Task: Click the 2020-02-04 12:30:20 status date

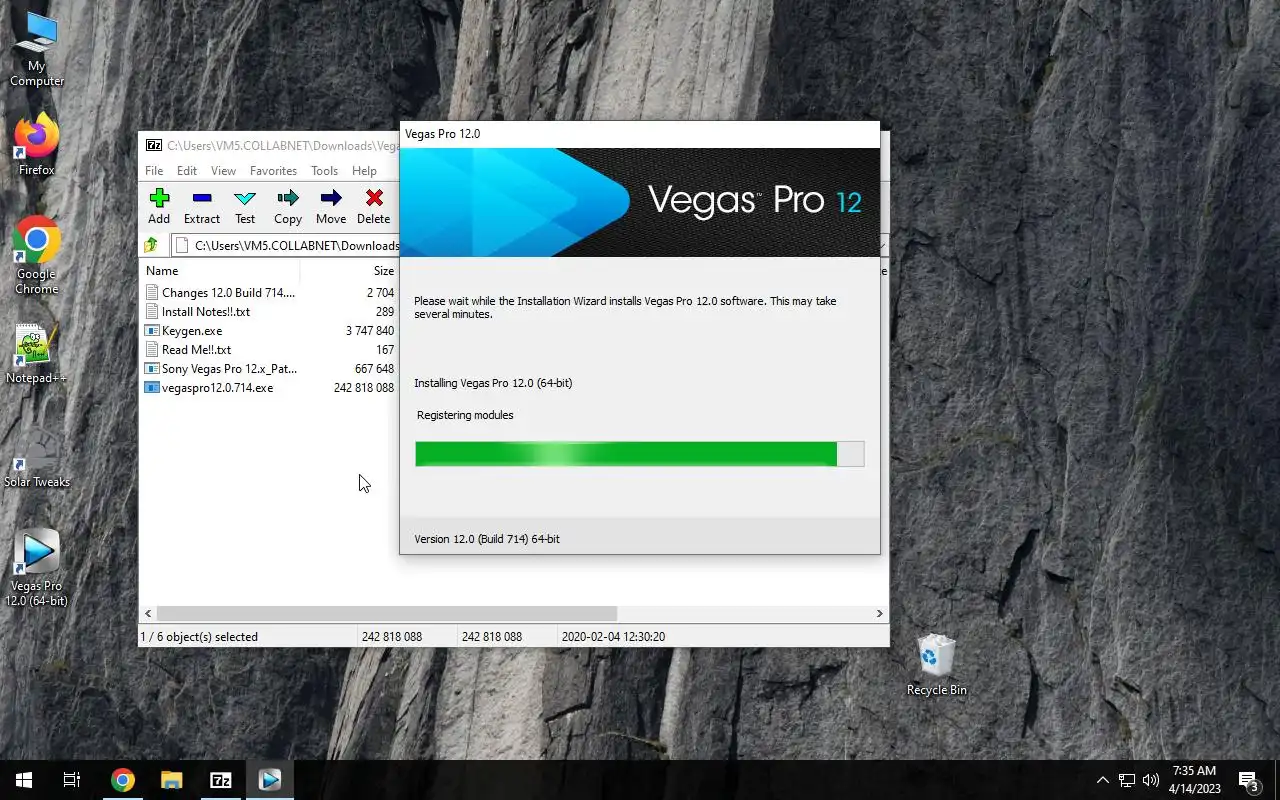Action: pyautogui.click(x=613, y=636)
